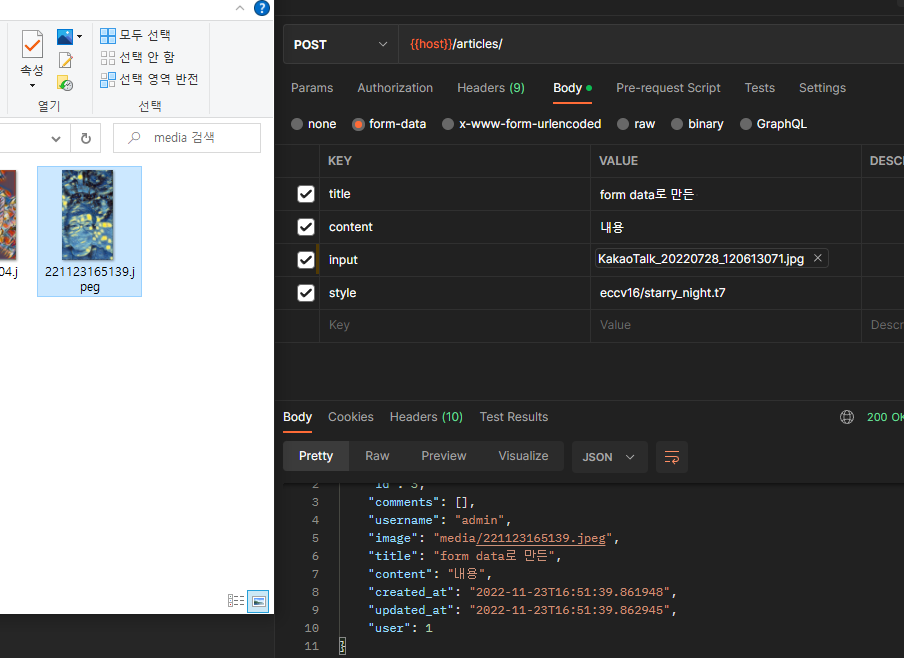Click the open-with picture icon in Explorer ribbon
904x658 pixels.
(x=65, y=37)
